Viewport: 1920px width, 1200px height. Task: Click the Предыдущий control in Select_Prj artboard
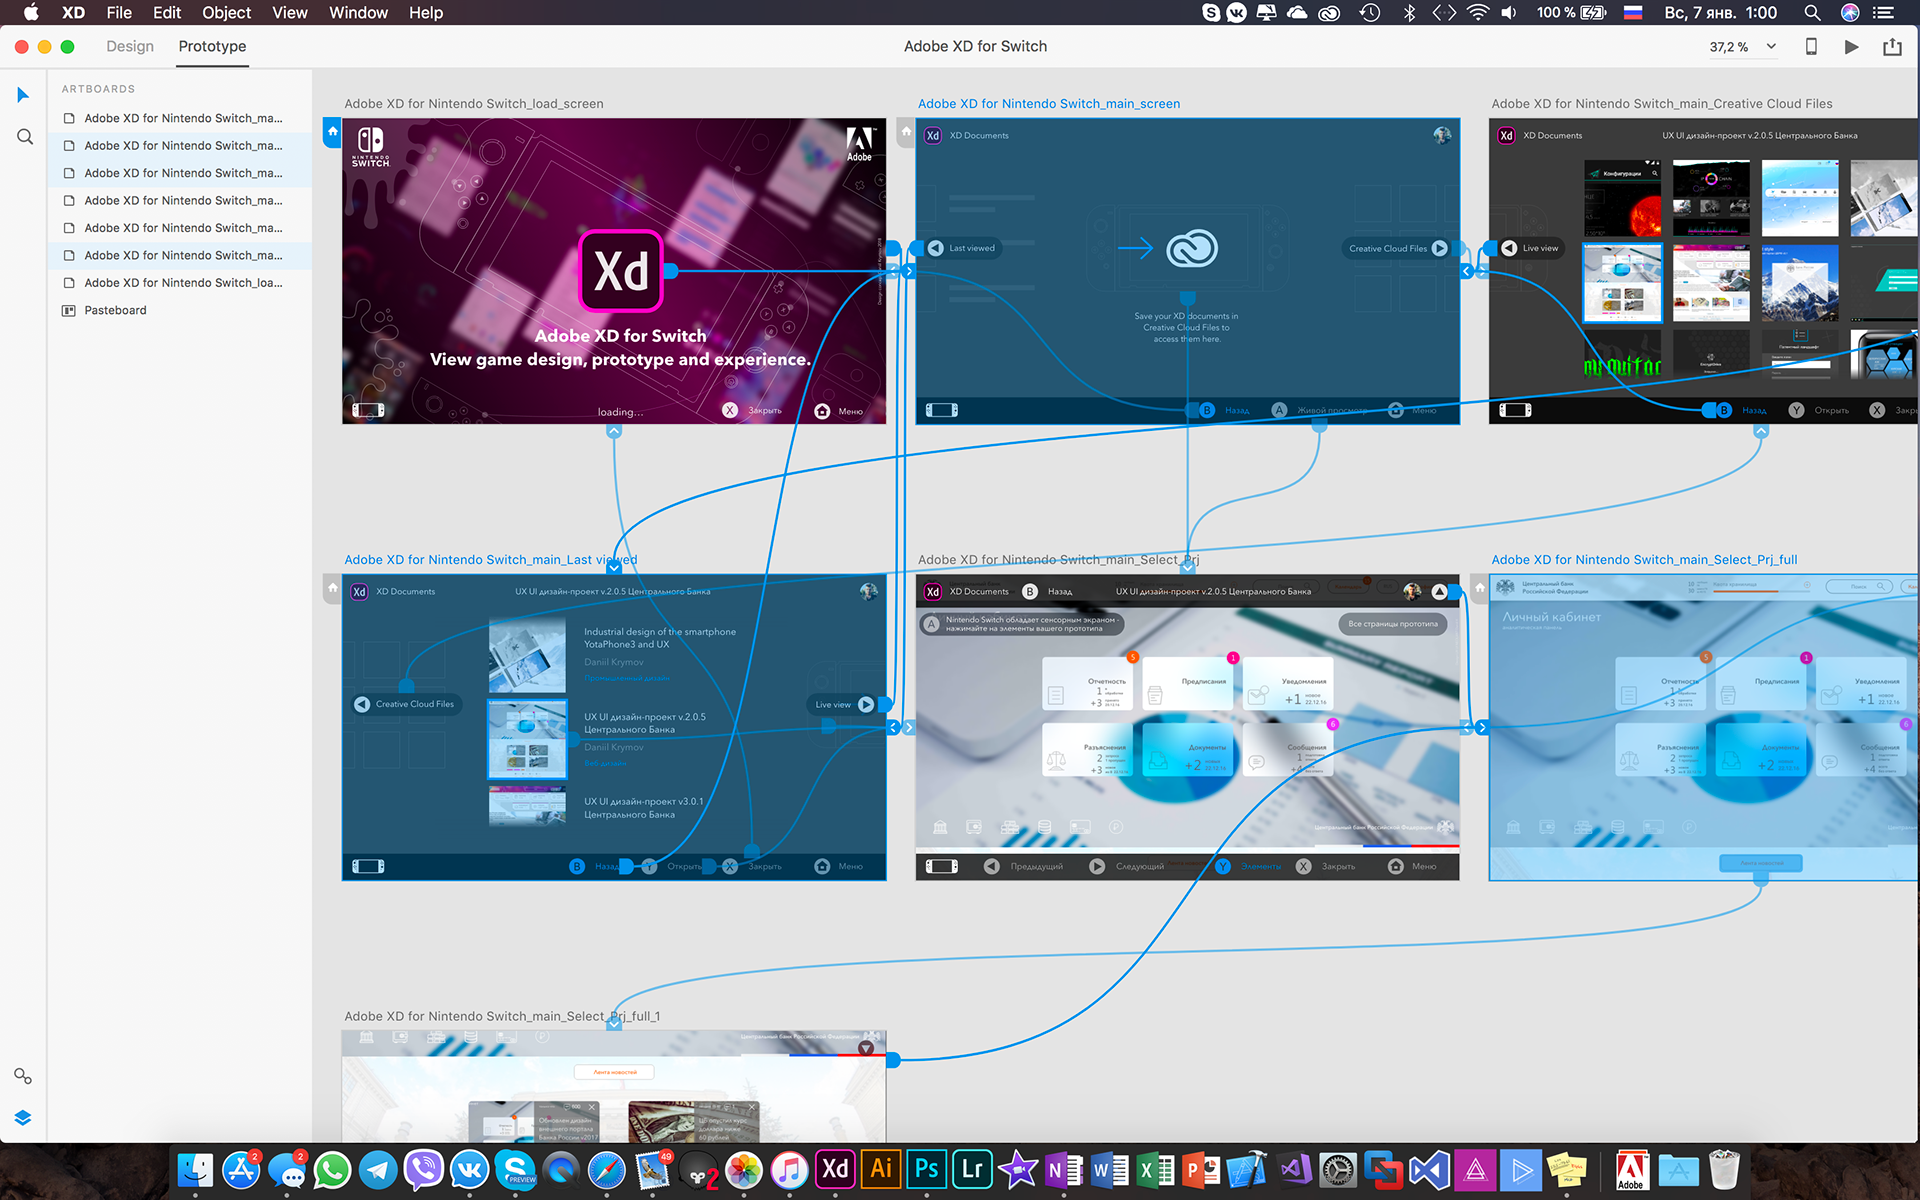coord(1024,866)
